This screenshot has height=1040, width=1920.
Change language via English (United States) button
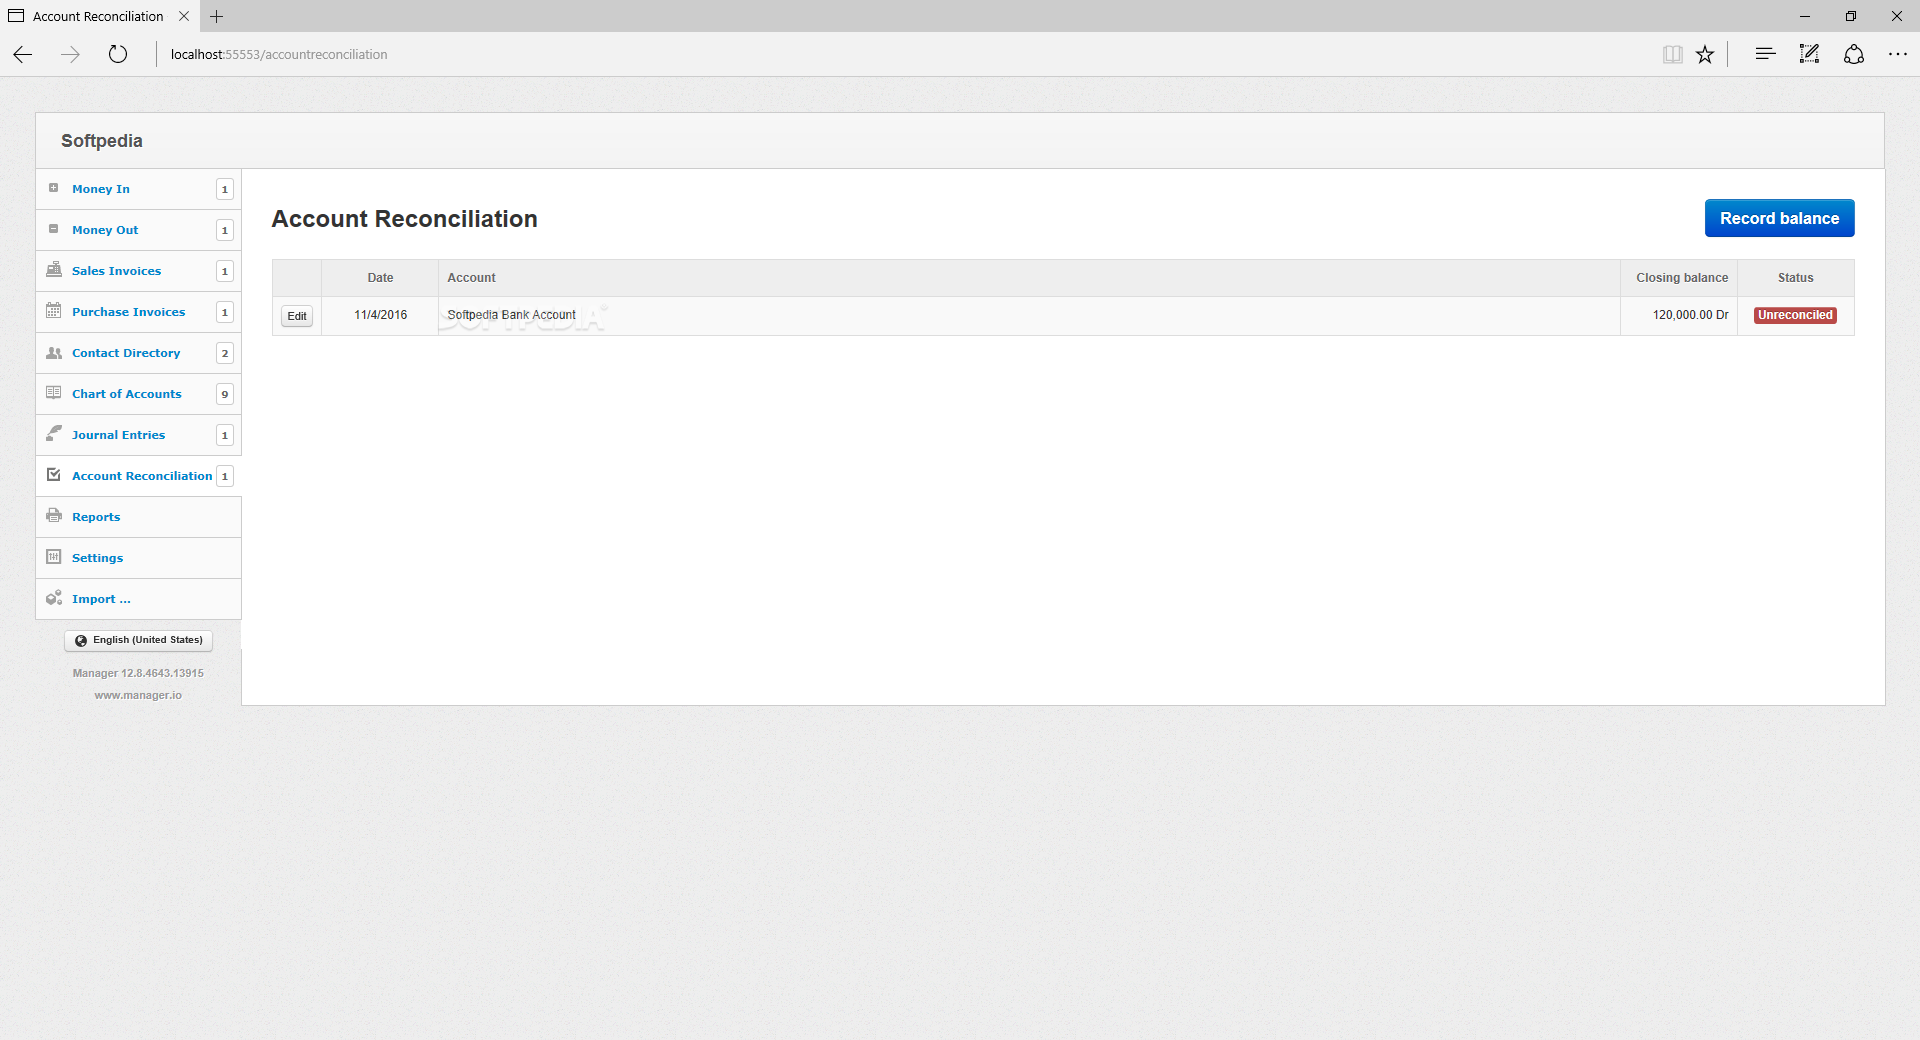coord(138,640)
